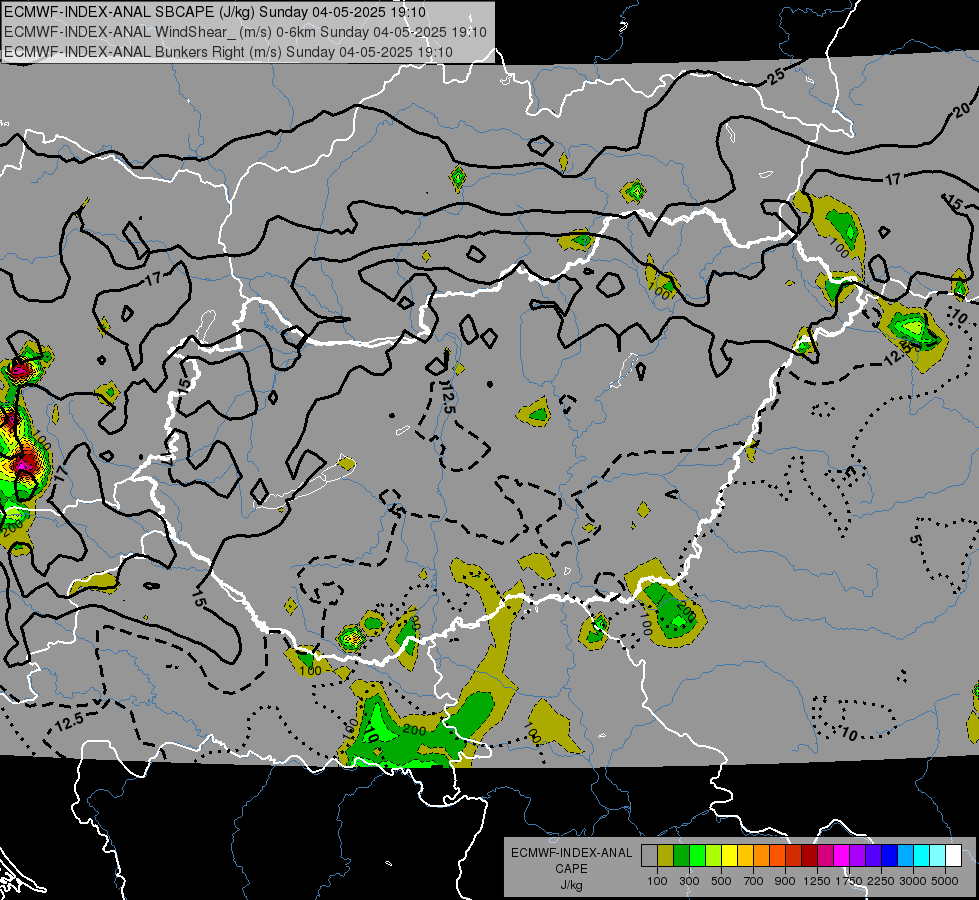Click the olive swatch in CAPE legend

tap(665, 855)
